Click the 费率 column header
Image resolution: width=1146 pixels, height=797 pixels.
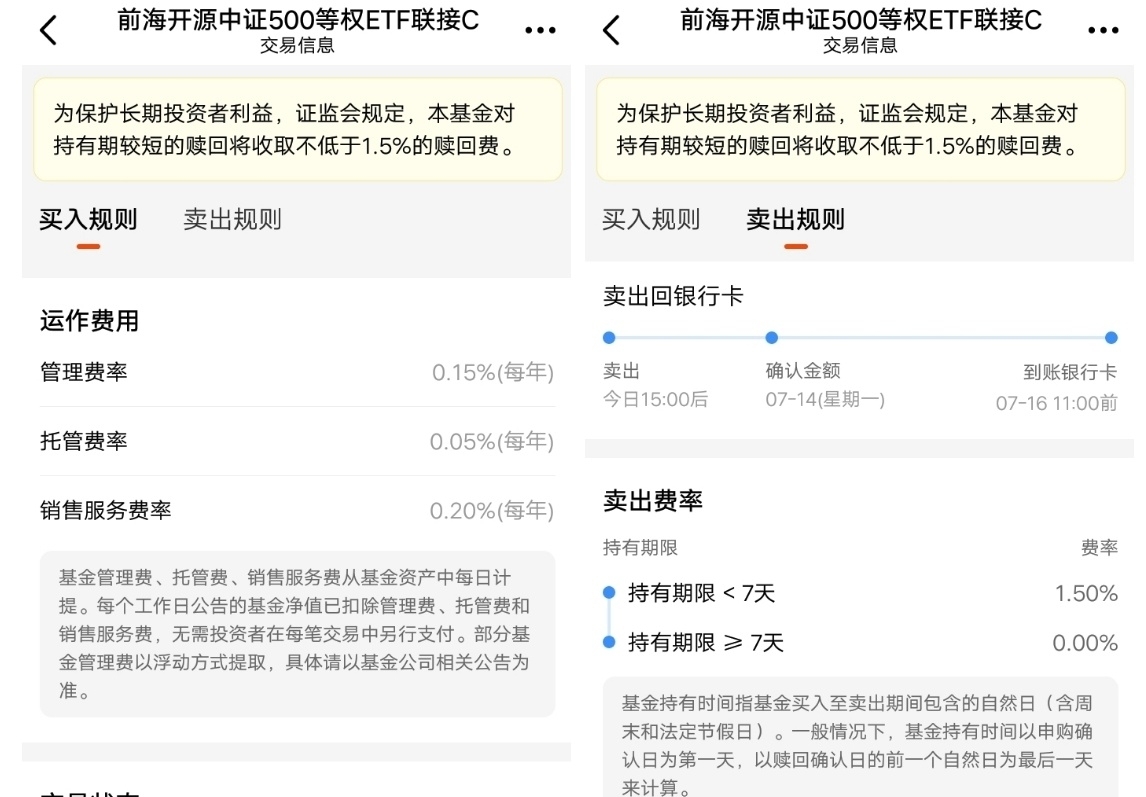[x=1099, y=548]
